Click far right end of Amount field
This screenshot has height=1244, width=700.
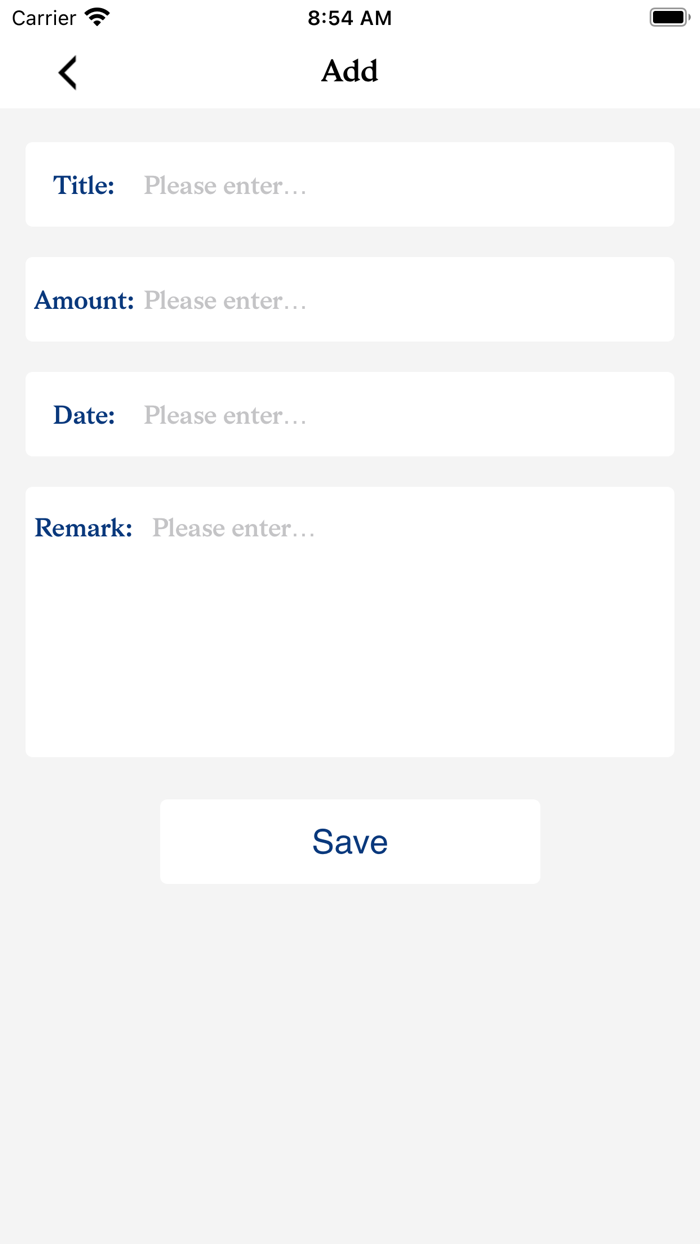(650, 300)
